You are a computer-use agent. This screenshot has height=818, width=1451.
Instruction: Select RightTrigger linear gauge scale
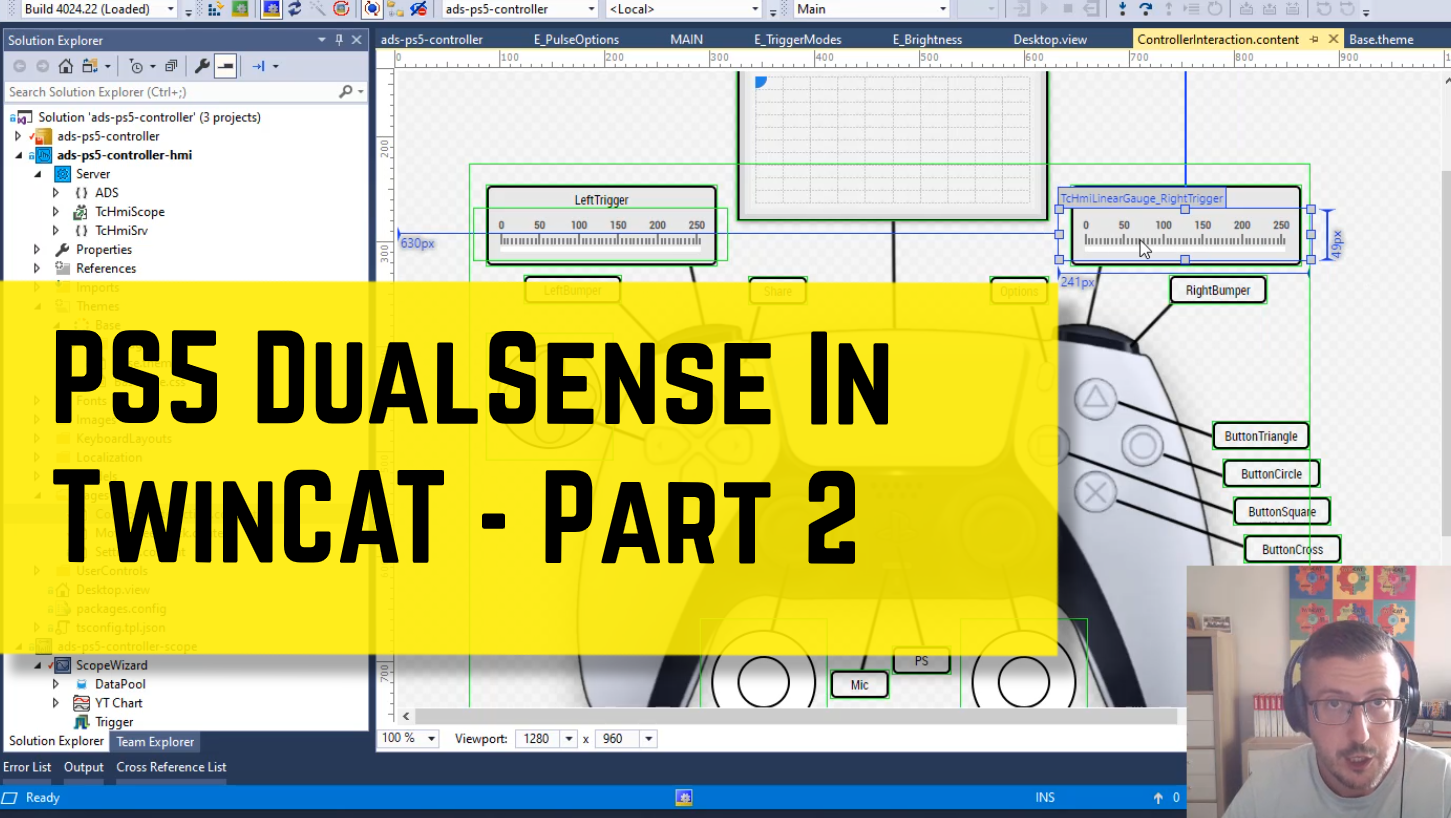1187,233
